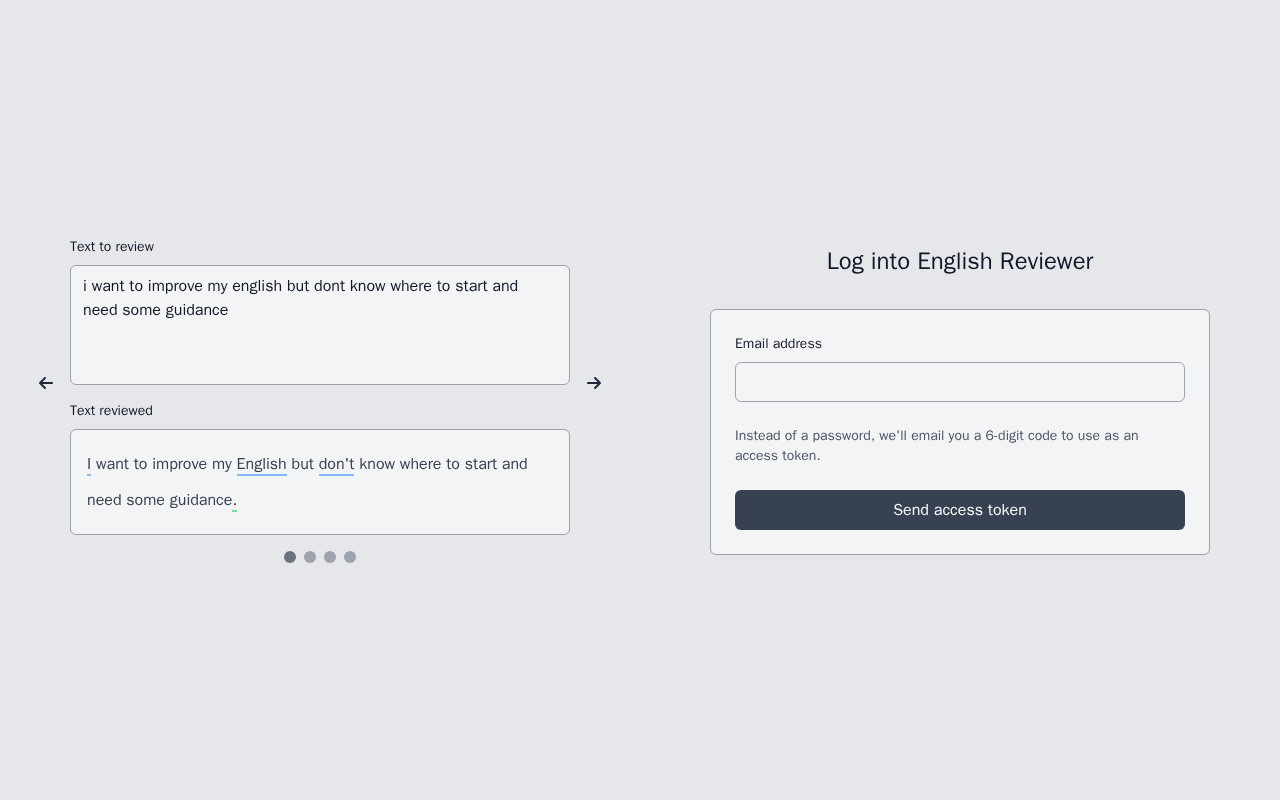The image size is (1280, 800).
Task: Click the underlined capital "I" correction
Action: pyautogui.click(x=89, y=464)
